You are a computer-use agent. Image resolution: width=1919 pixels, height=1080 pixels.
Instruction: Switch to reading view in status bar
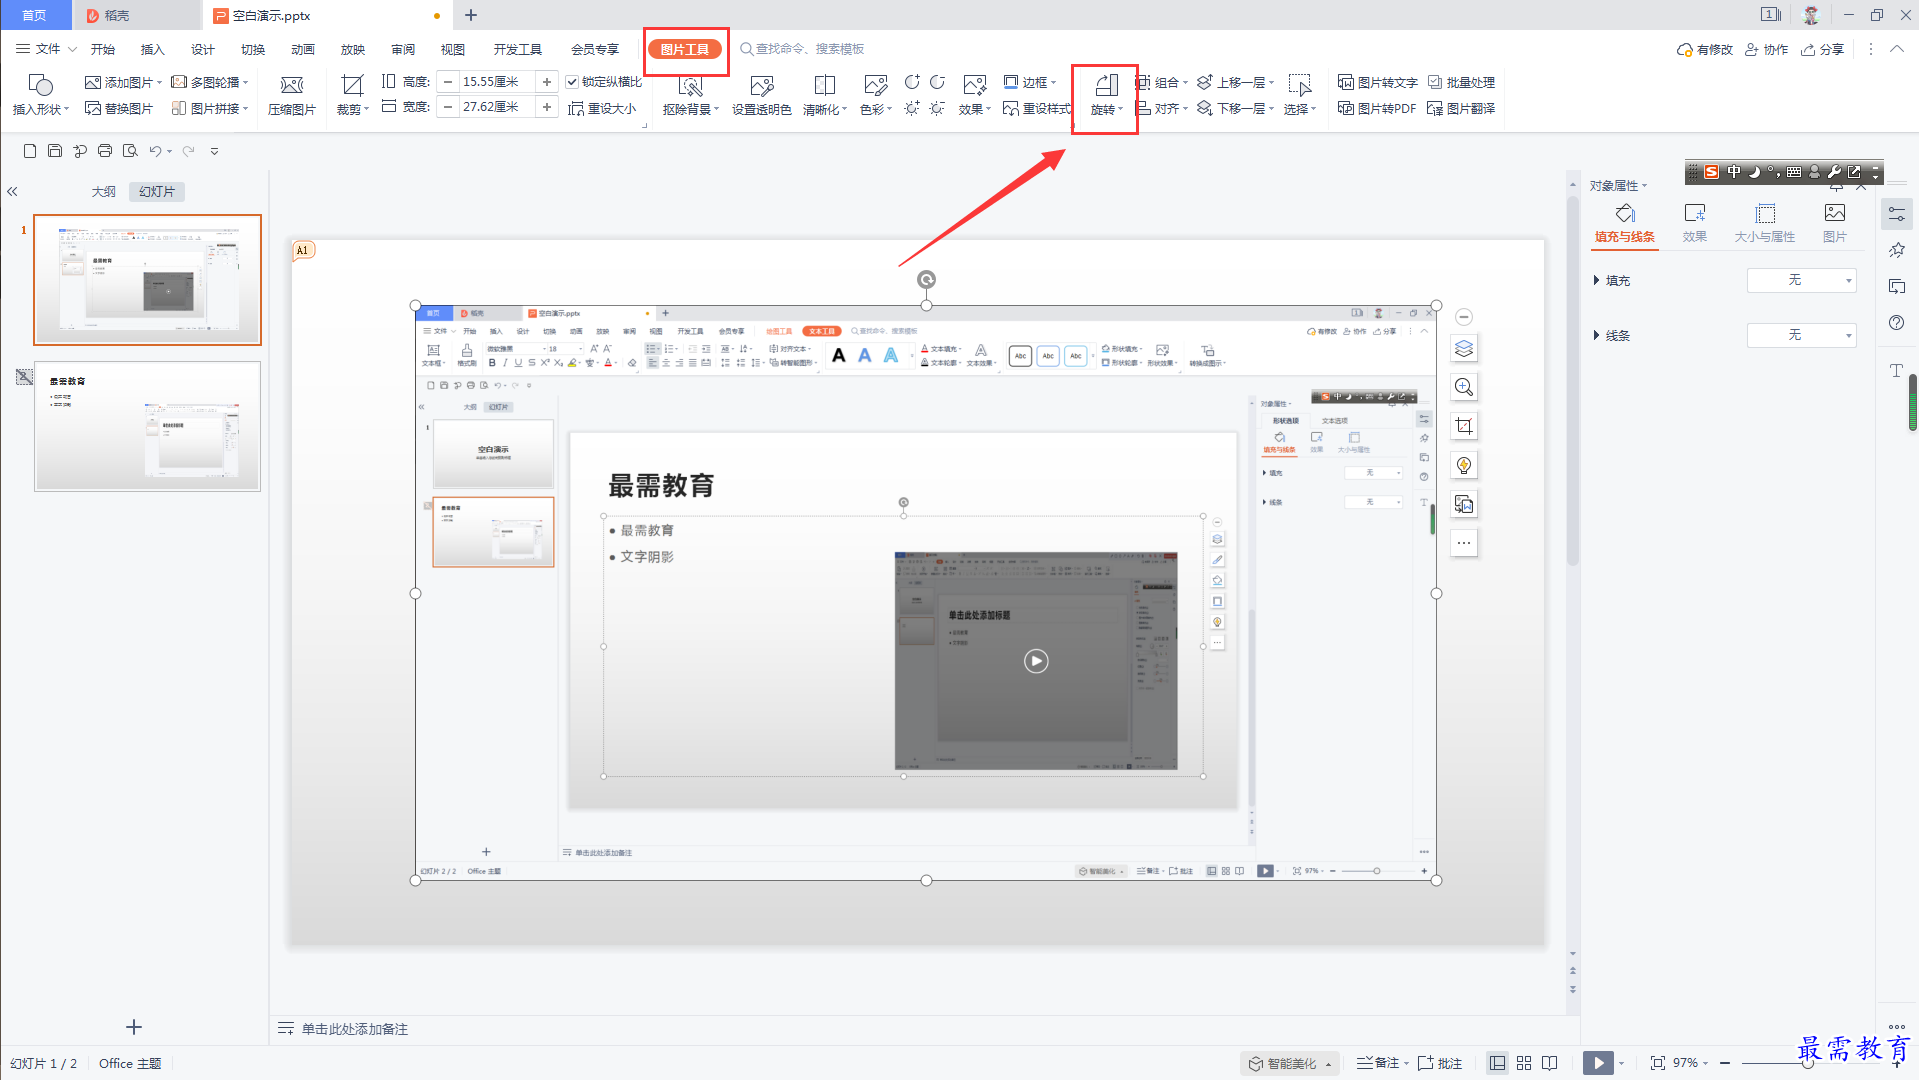tap(1550, 1063)
